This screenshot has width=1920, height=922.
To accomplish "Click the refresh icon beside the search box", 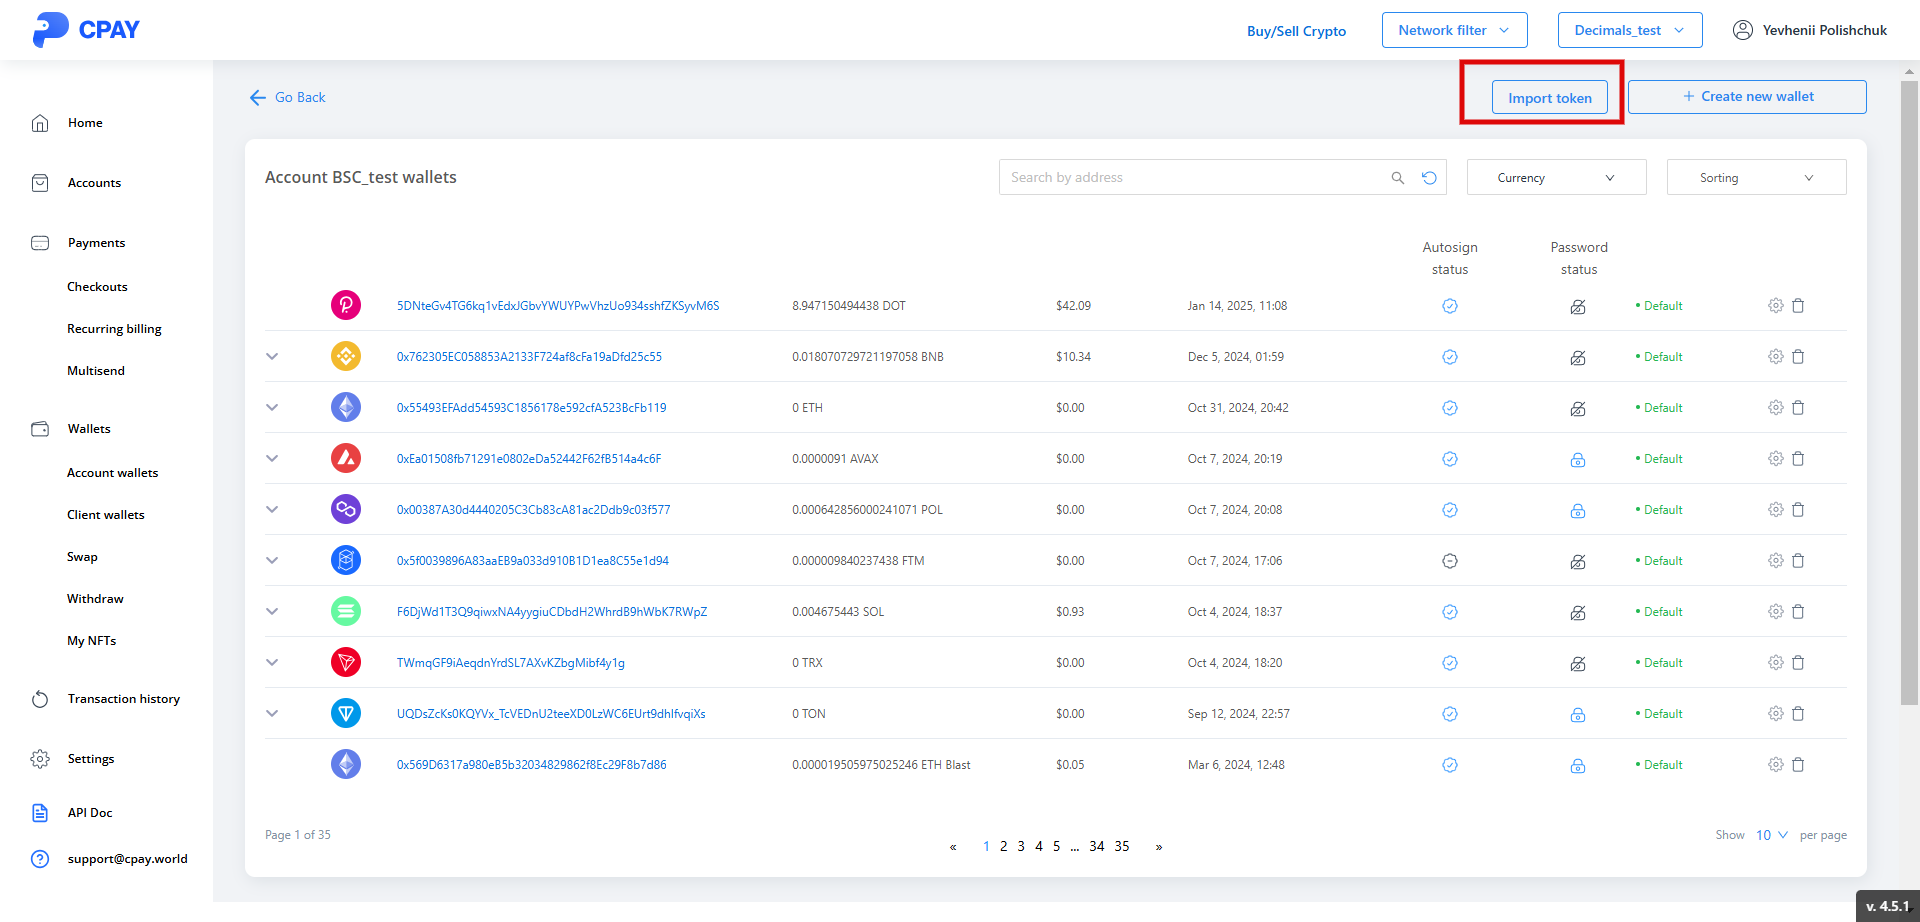I will (1429, 178).
